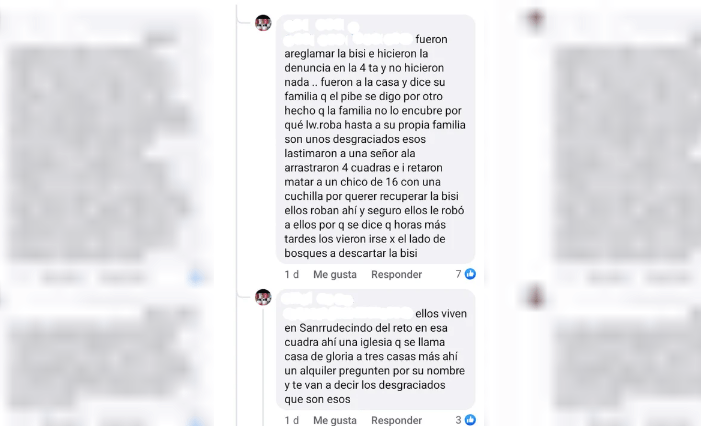Viewport: 701px width, 426px height.
Task: Click the blue thumbs-up icon beside 7
Action: (x=470, y=274)
